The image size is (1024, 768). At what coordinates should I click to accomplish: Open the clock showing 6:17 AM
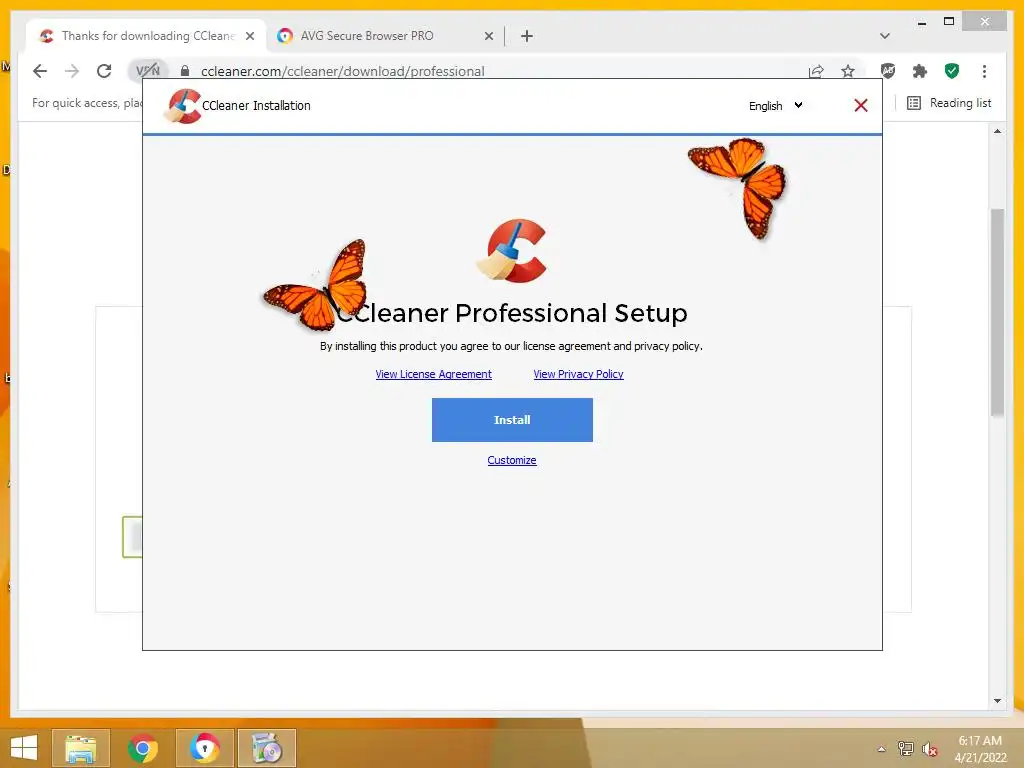click(x=980, y=749)
